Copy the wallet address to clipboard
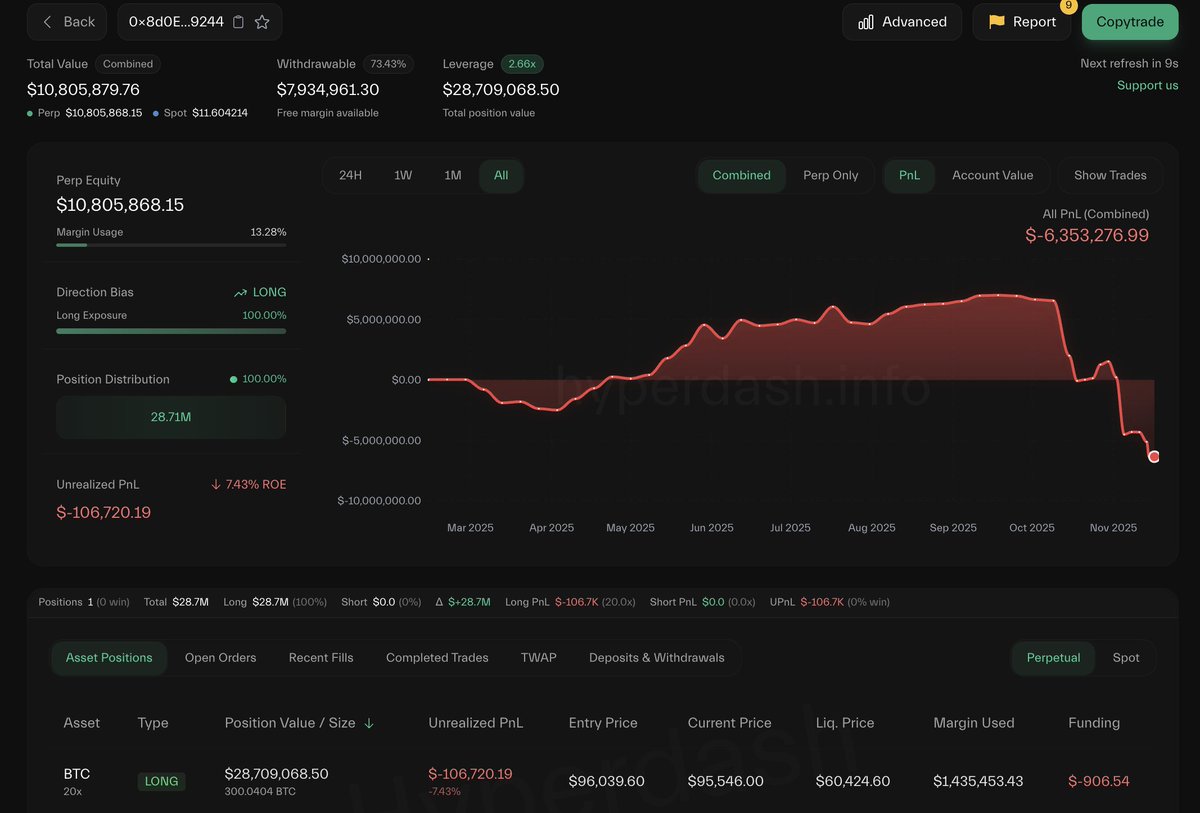Screen dimensions: 1200x813 (x=238, y=21)
